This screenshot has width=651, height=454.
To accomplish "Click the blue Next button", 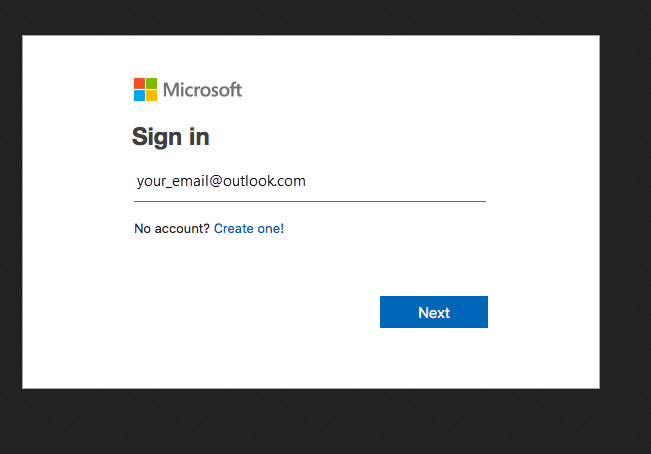I will point(434,312).
